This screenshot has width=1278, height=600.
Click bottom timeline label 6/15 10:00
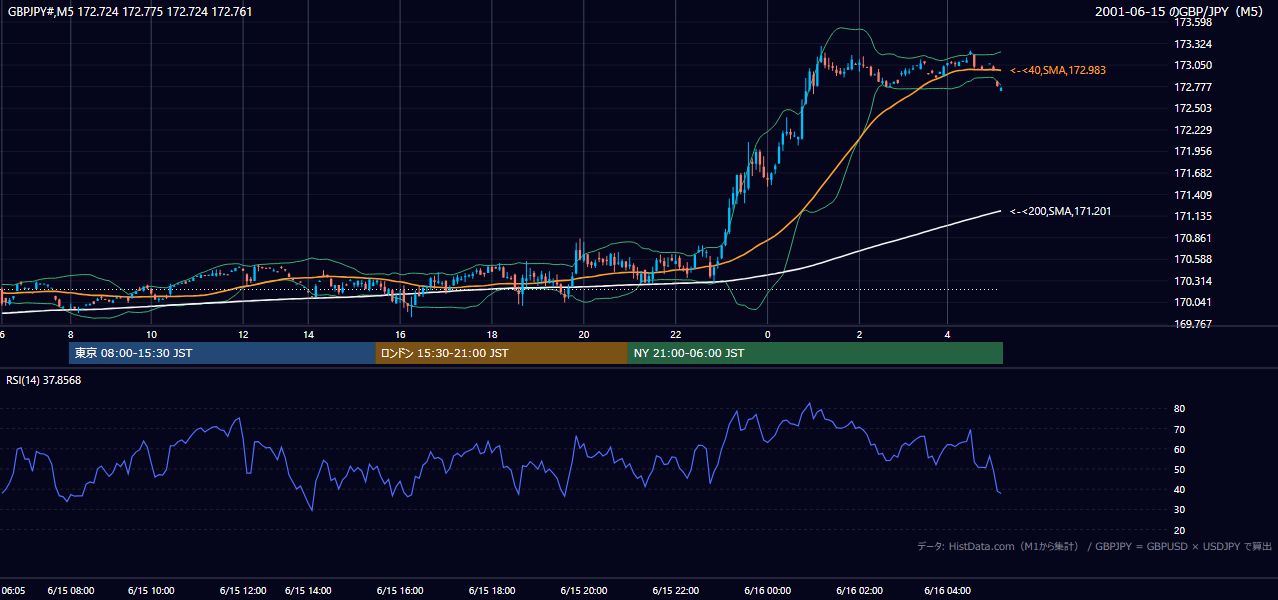pos(152,591)
